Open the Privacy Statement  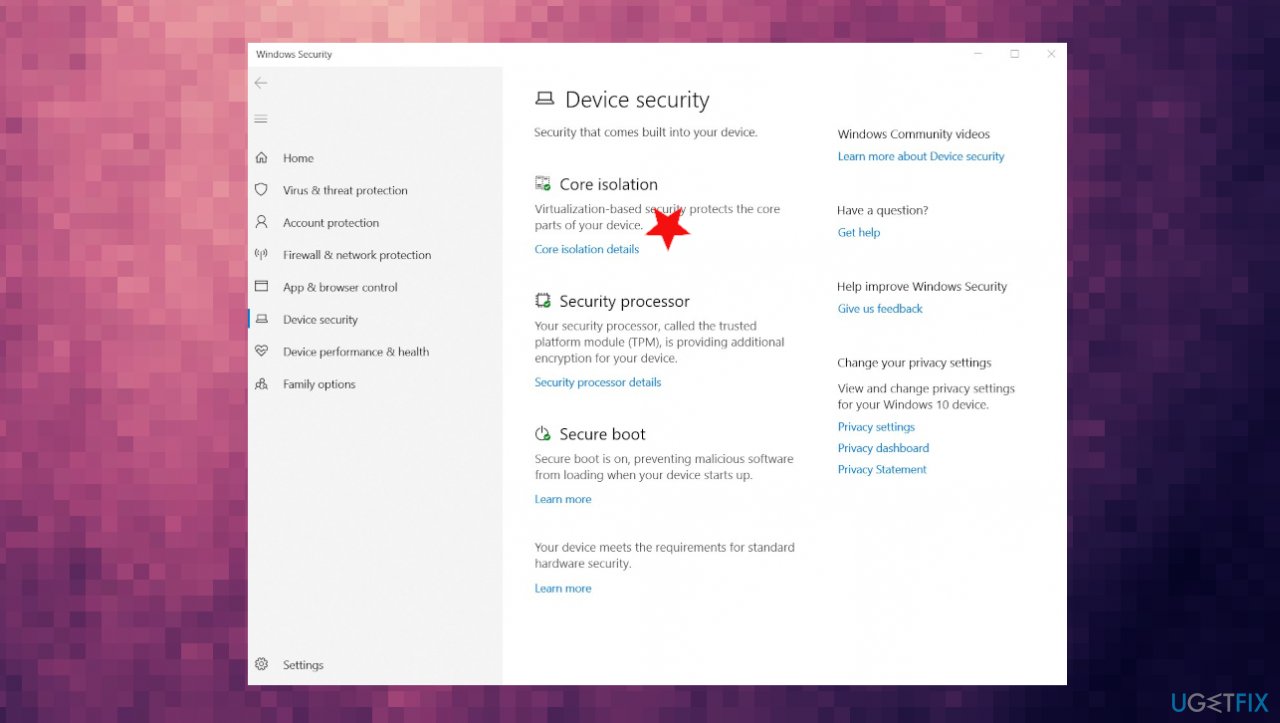(x=881, y=469)
